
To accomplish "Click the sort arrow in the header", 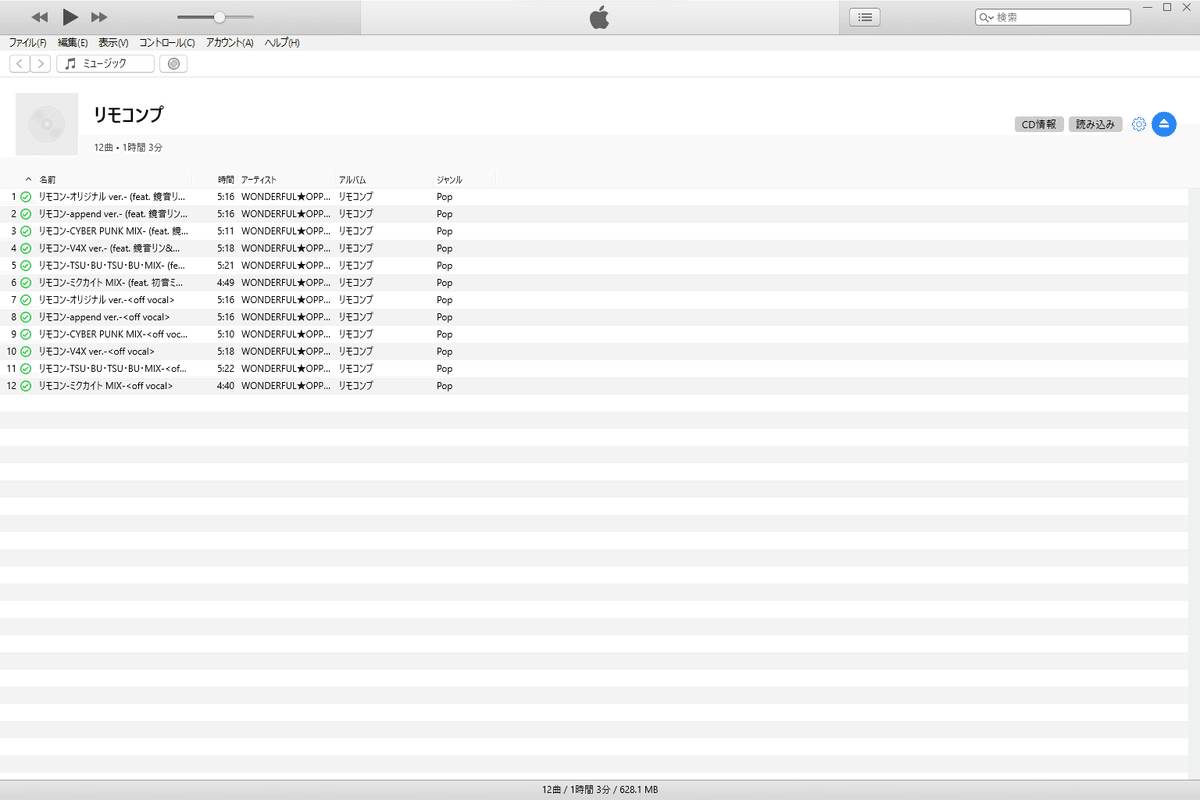I will coord(28,179).
